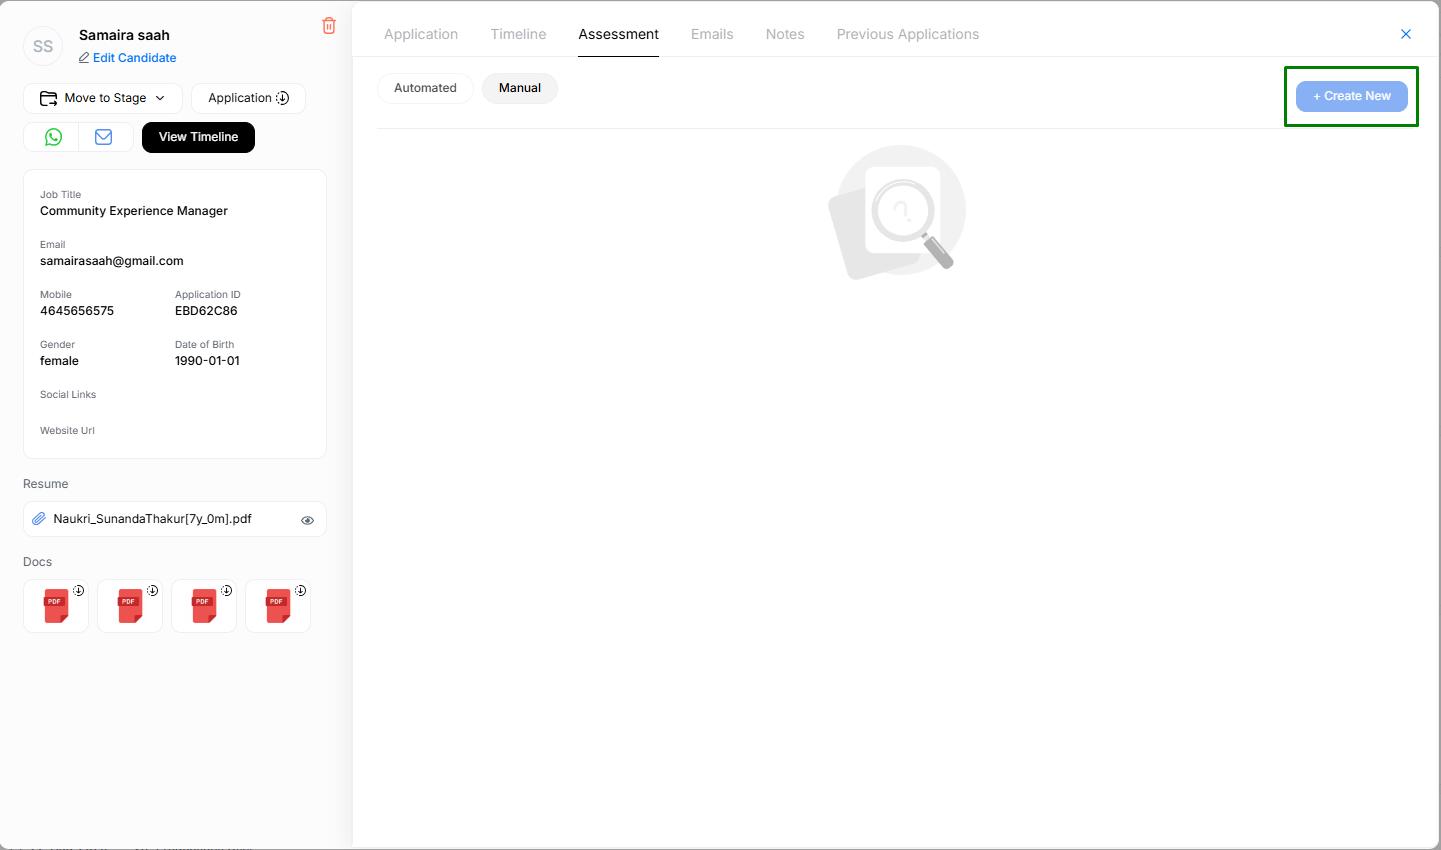Send email via the envelope icon
Viewport: 1441px width, 850px height.
[x=104, y=137]
